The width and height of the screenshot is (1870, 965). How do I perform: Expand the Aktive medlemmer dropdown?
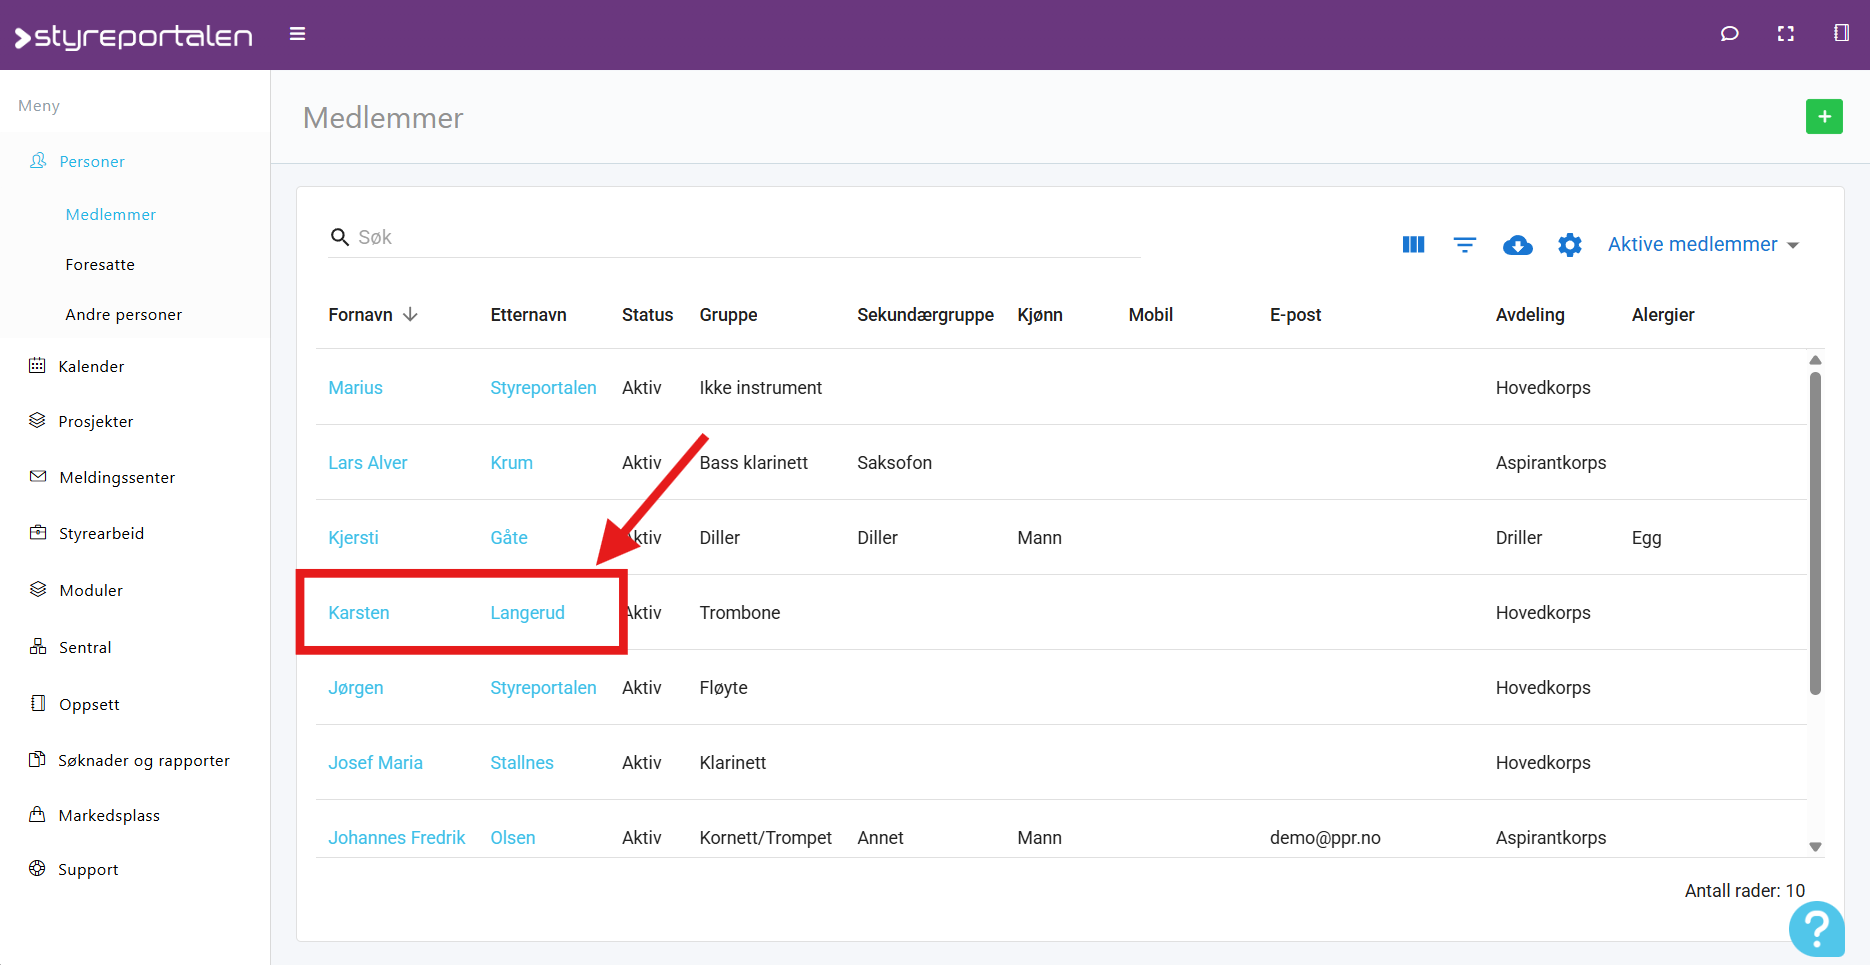pyautogui.click(x=1703, y=245)
